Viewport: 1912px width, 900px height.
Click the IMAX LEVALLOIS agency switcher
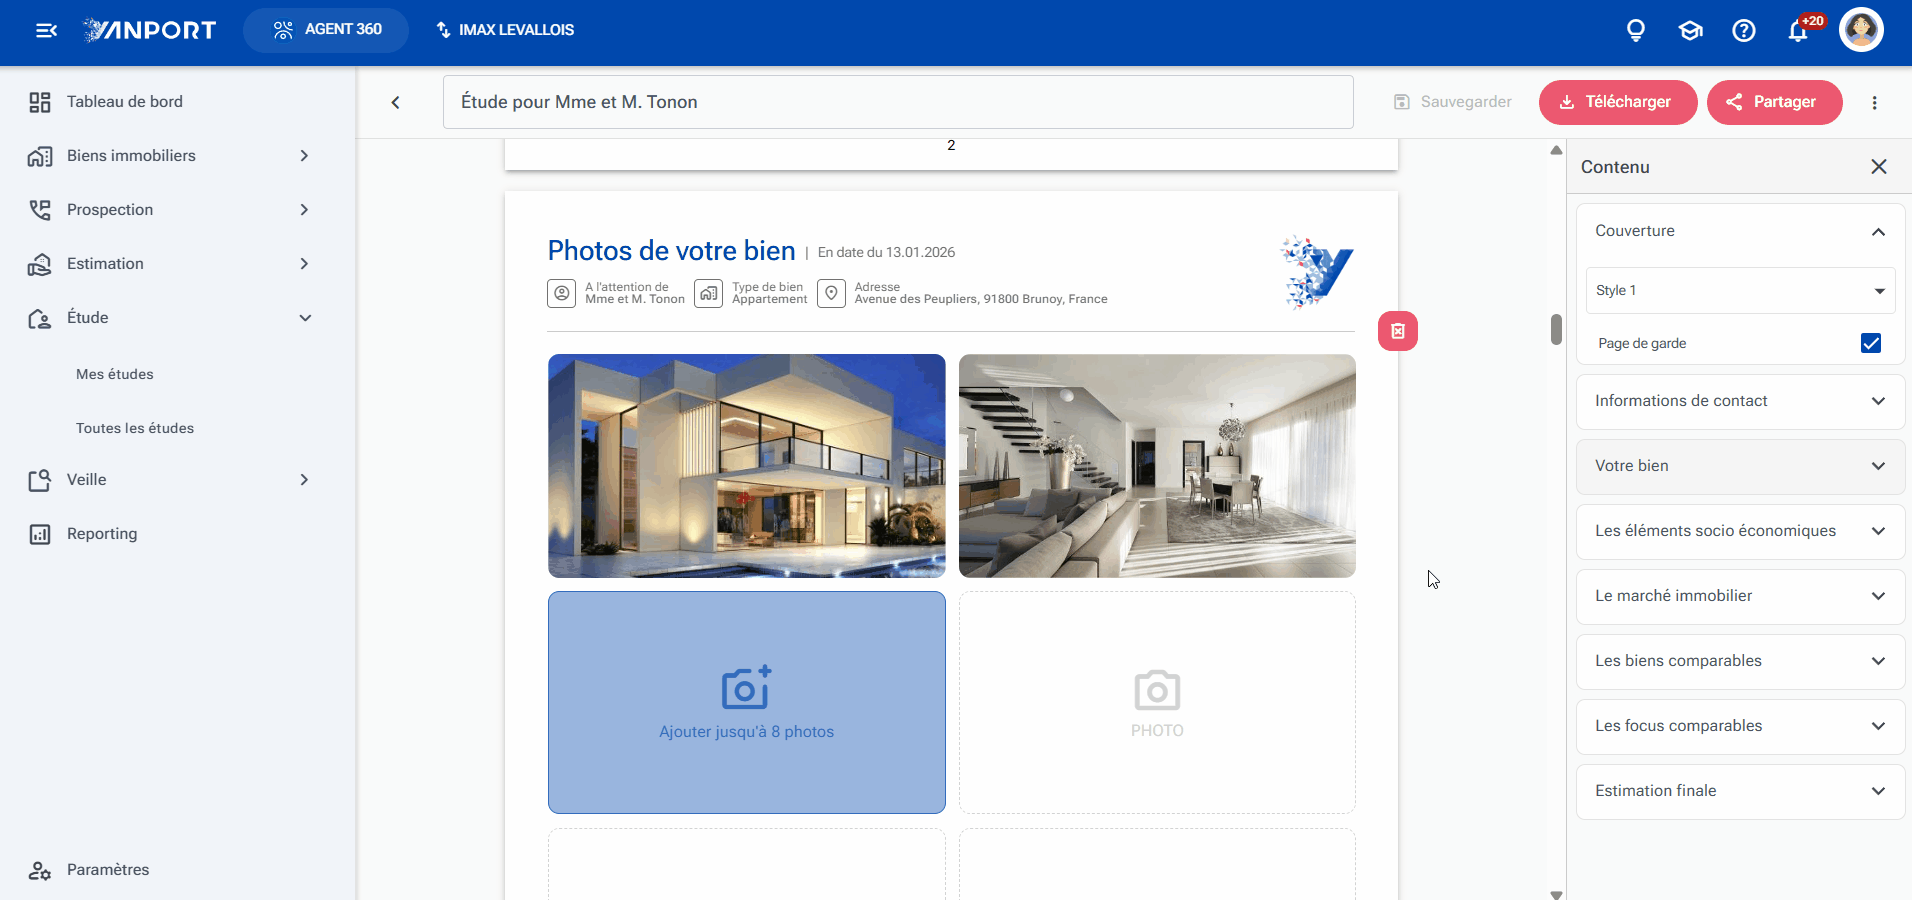505,30
